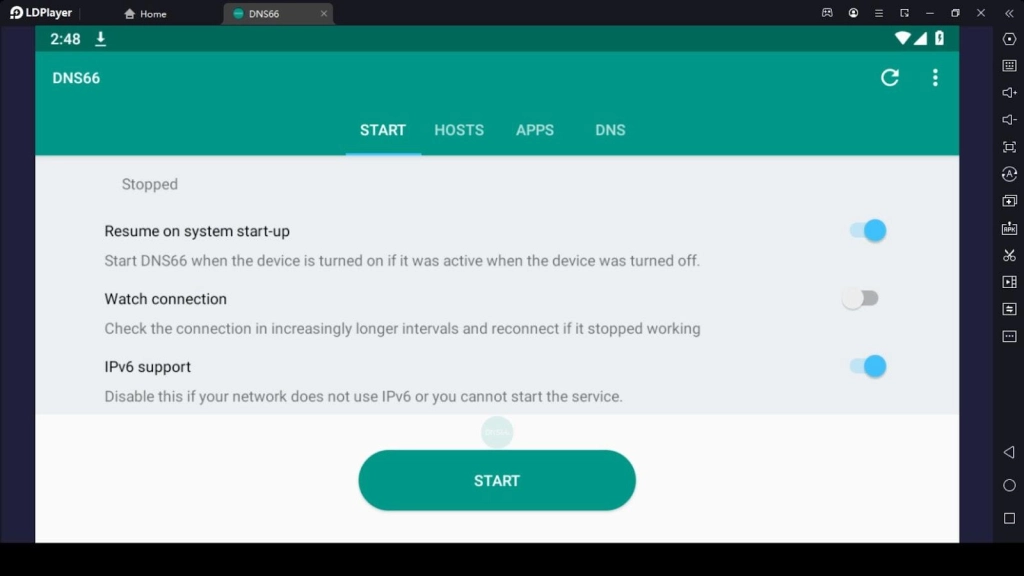
Task: Open keyboard mapping in the sidebar
Action: click(1009, 66)
